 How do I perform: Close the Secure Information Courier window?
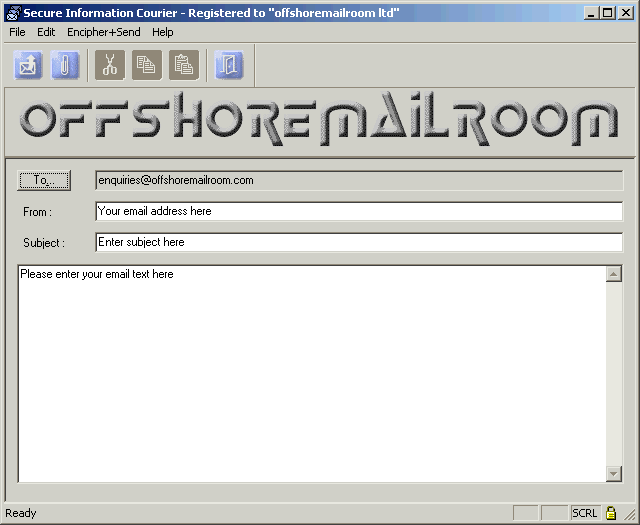click(626, 13)
